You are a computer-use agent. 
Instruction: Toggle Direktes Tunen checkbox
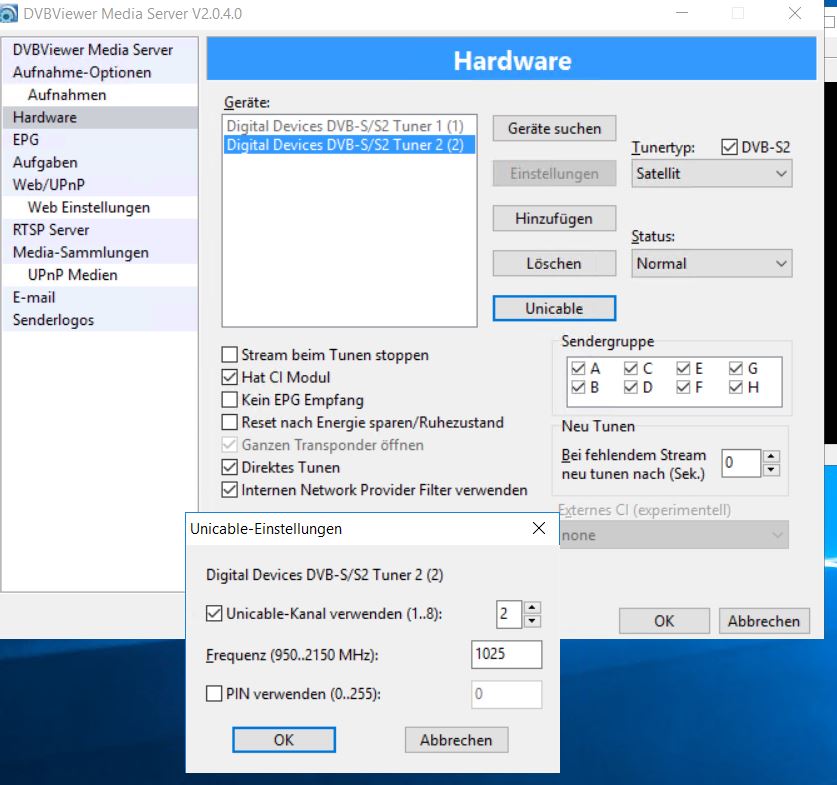(230, 467)
